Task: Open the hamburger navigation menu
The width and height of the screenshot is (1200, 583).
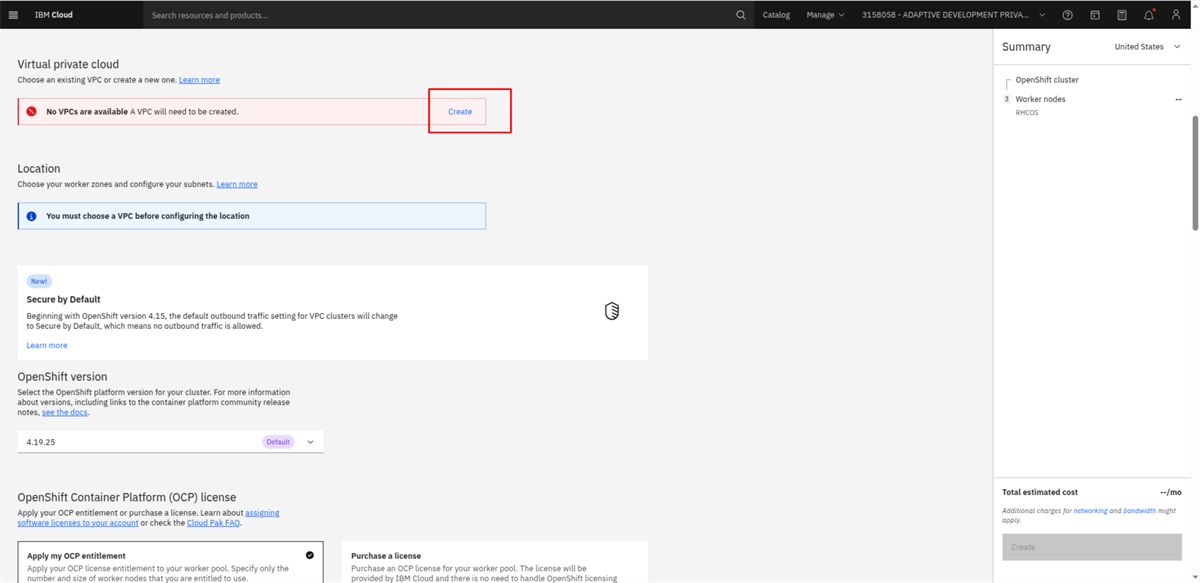Action: click(13, 15)
